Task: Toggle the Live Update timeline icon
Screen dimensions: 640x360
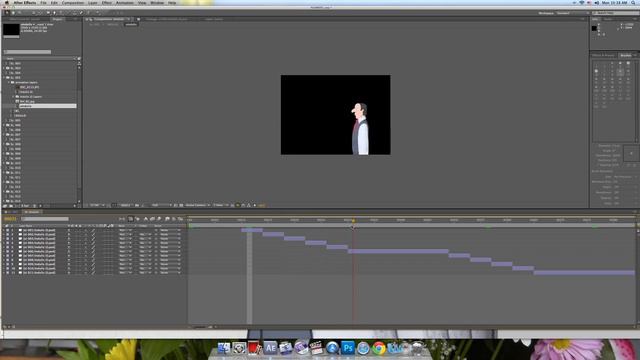Action: pyautogui.click(x=131, y=219)
